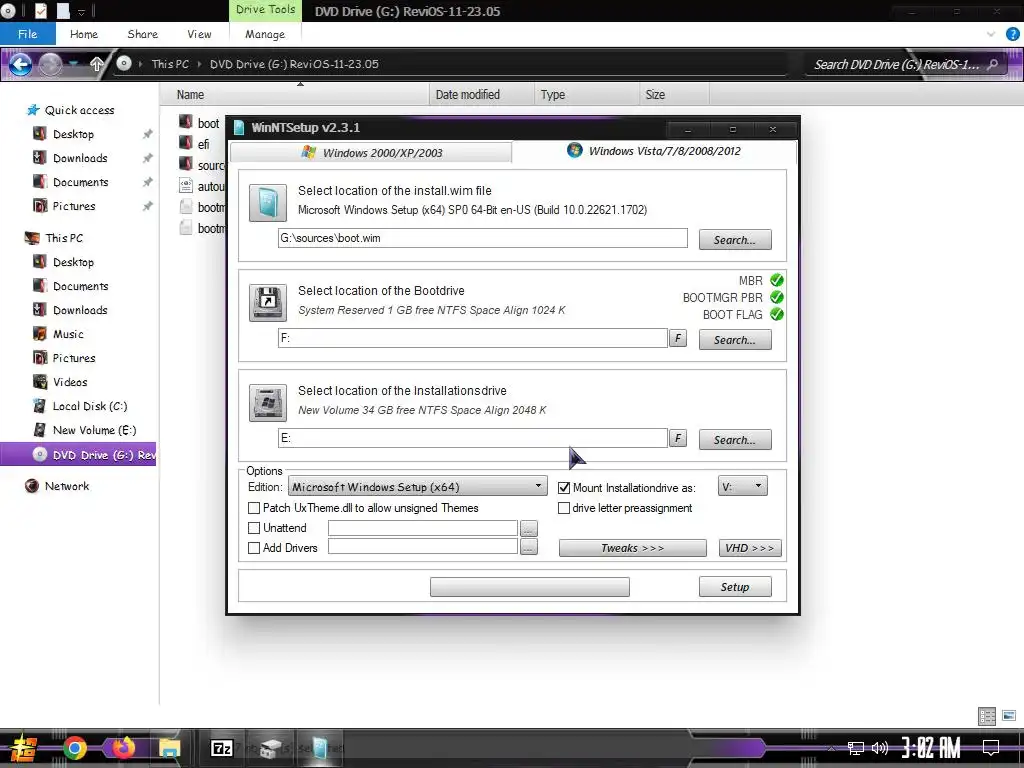Open Google Chrome from the taskbar
The width and height of the screenshot is (1024, 768).
(x=74, y=748)
